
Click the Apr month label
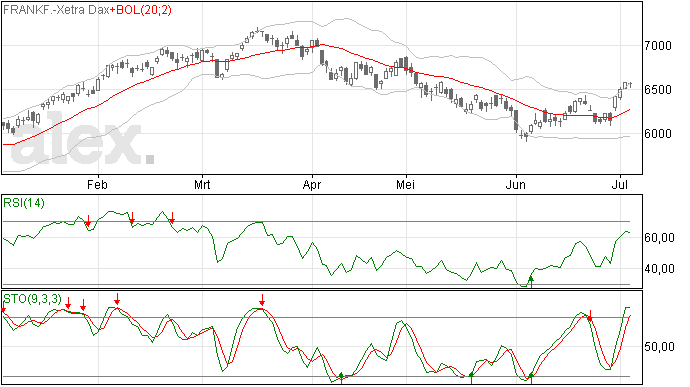pos(312,184)
